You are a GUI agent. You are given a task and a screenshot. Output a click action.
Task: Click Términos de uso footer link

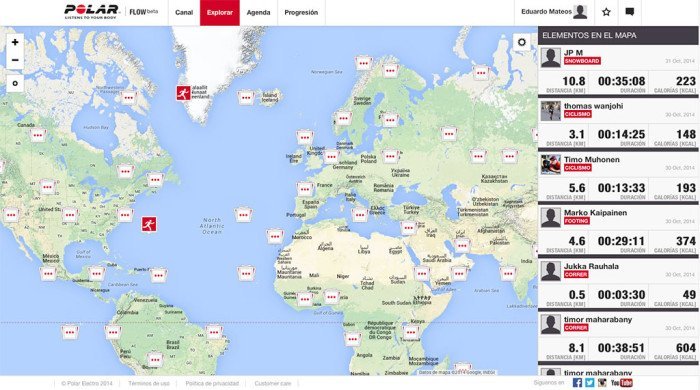coord(149,383)
